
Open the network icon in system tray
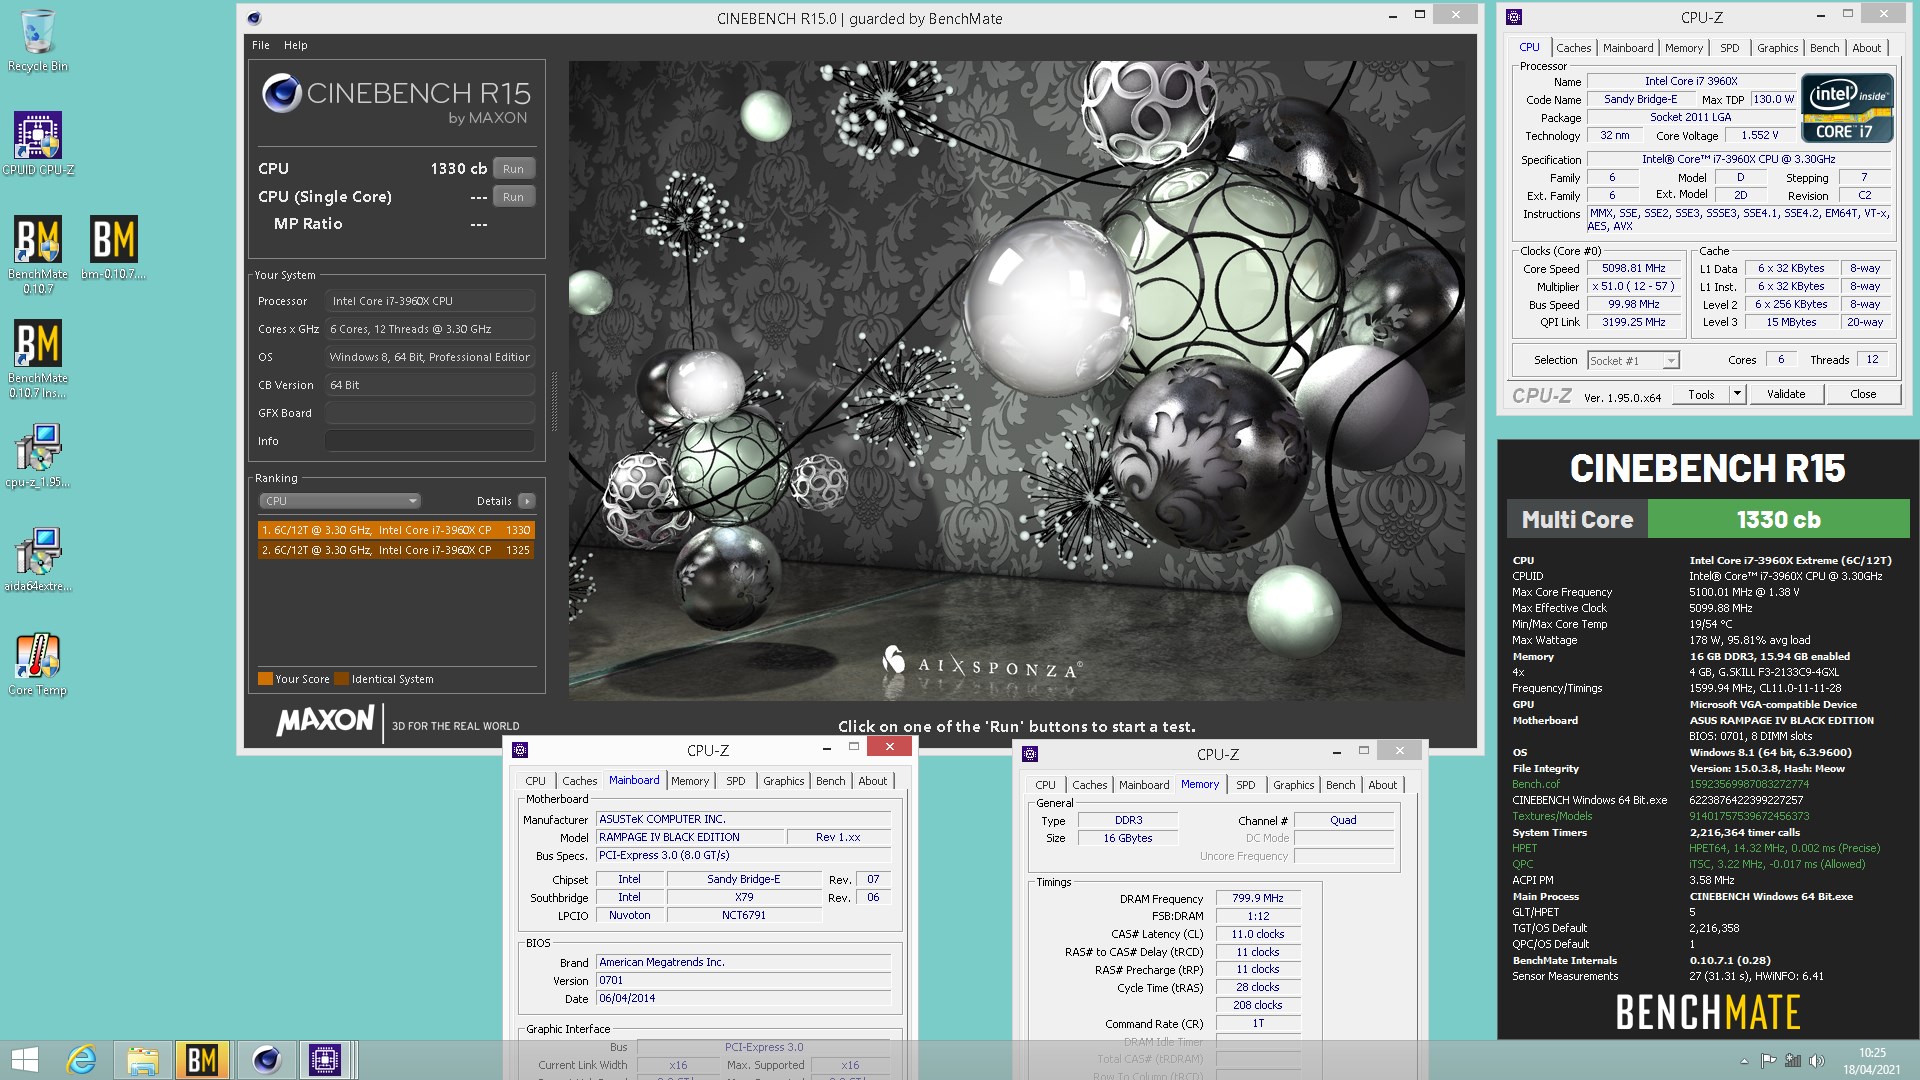tap(1793, 1061)
